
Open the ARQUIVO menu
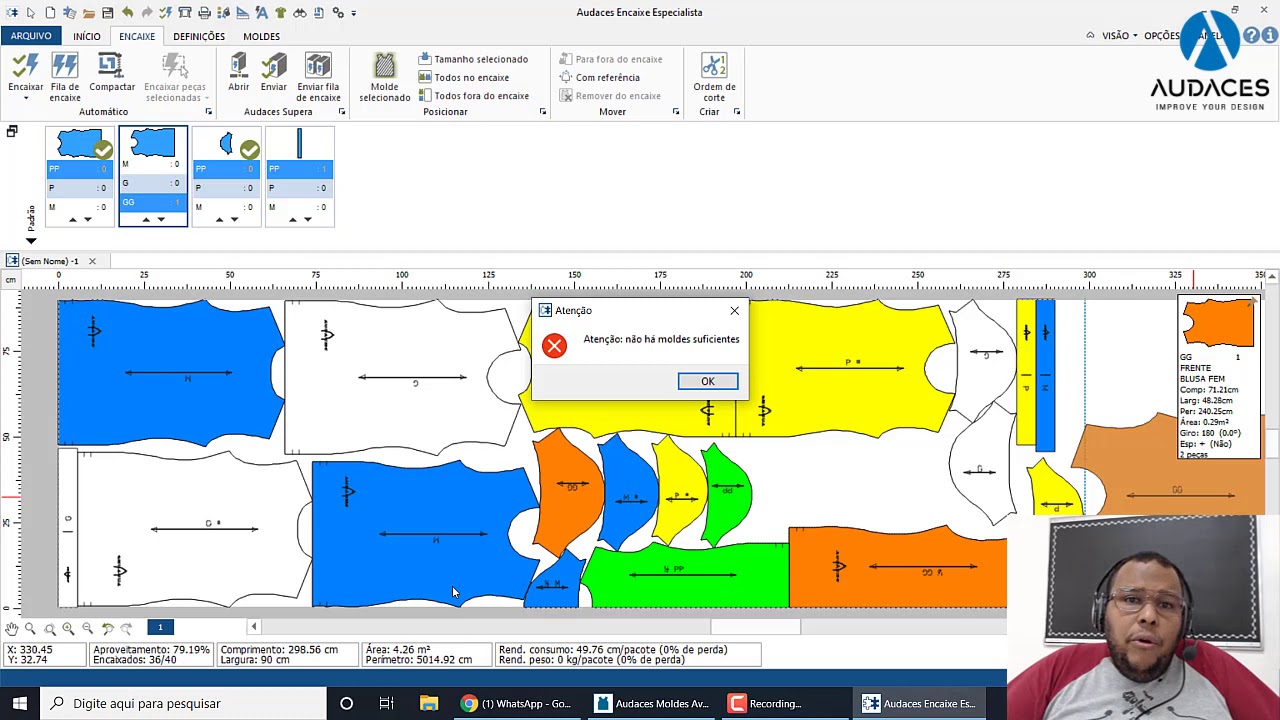(31, 36)
